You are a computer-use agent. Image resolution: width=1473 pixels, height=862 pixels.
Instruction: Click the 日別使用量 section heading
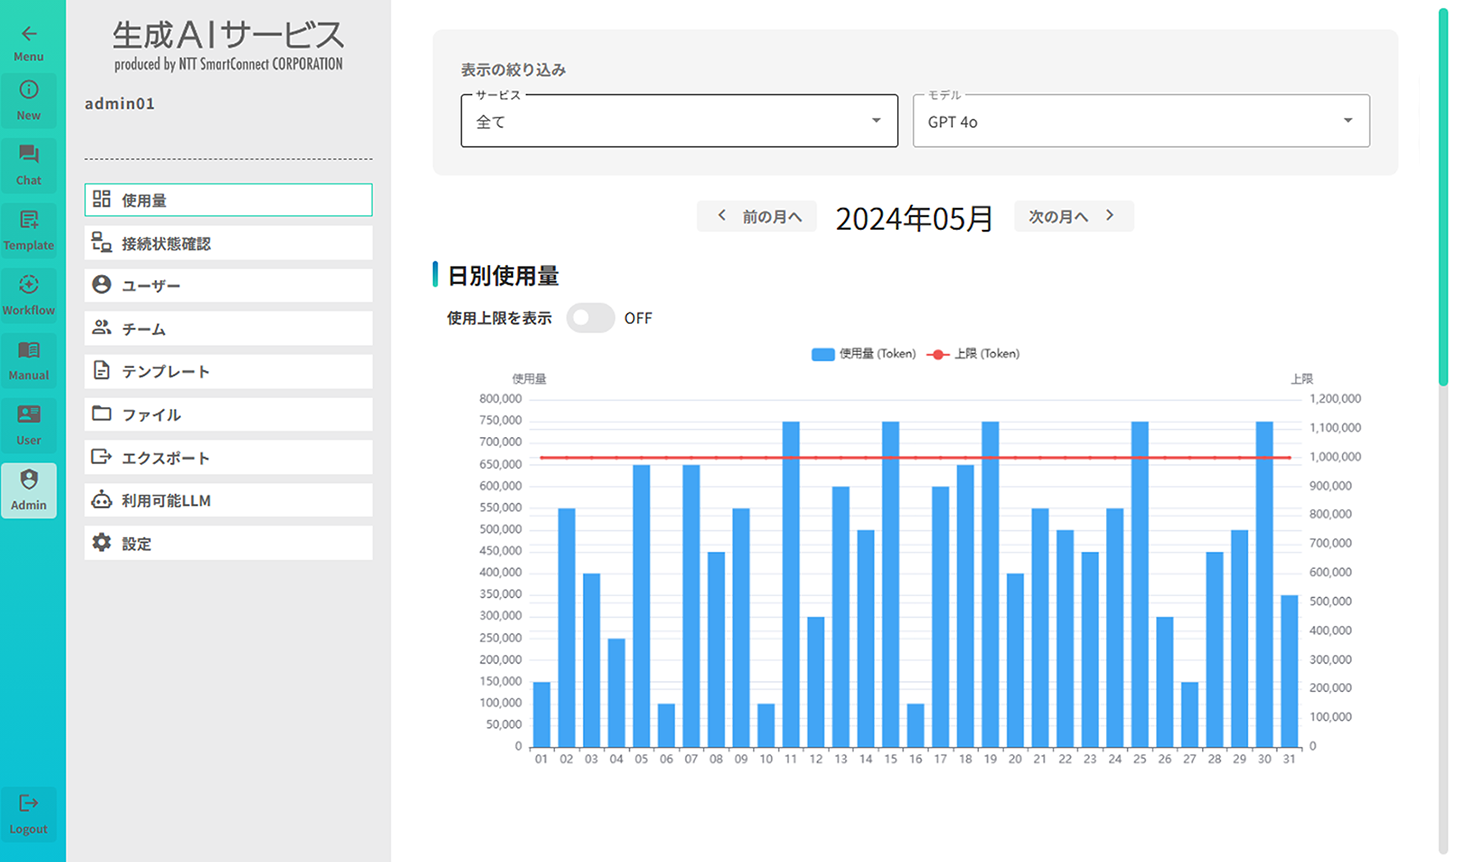click(503, 276)
